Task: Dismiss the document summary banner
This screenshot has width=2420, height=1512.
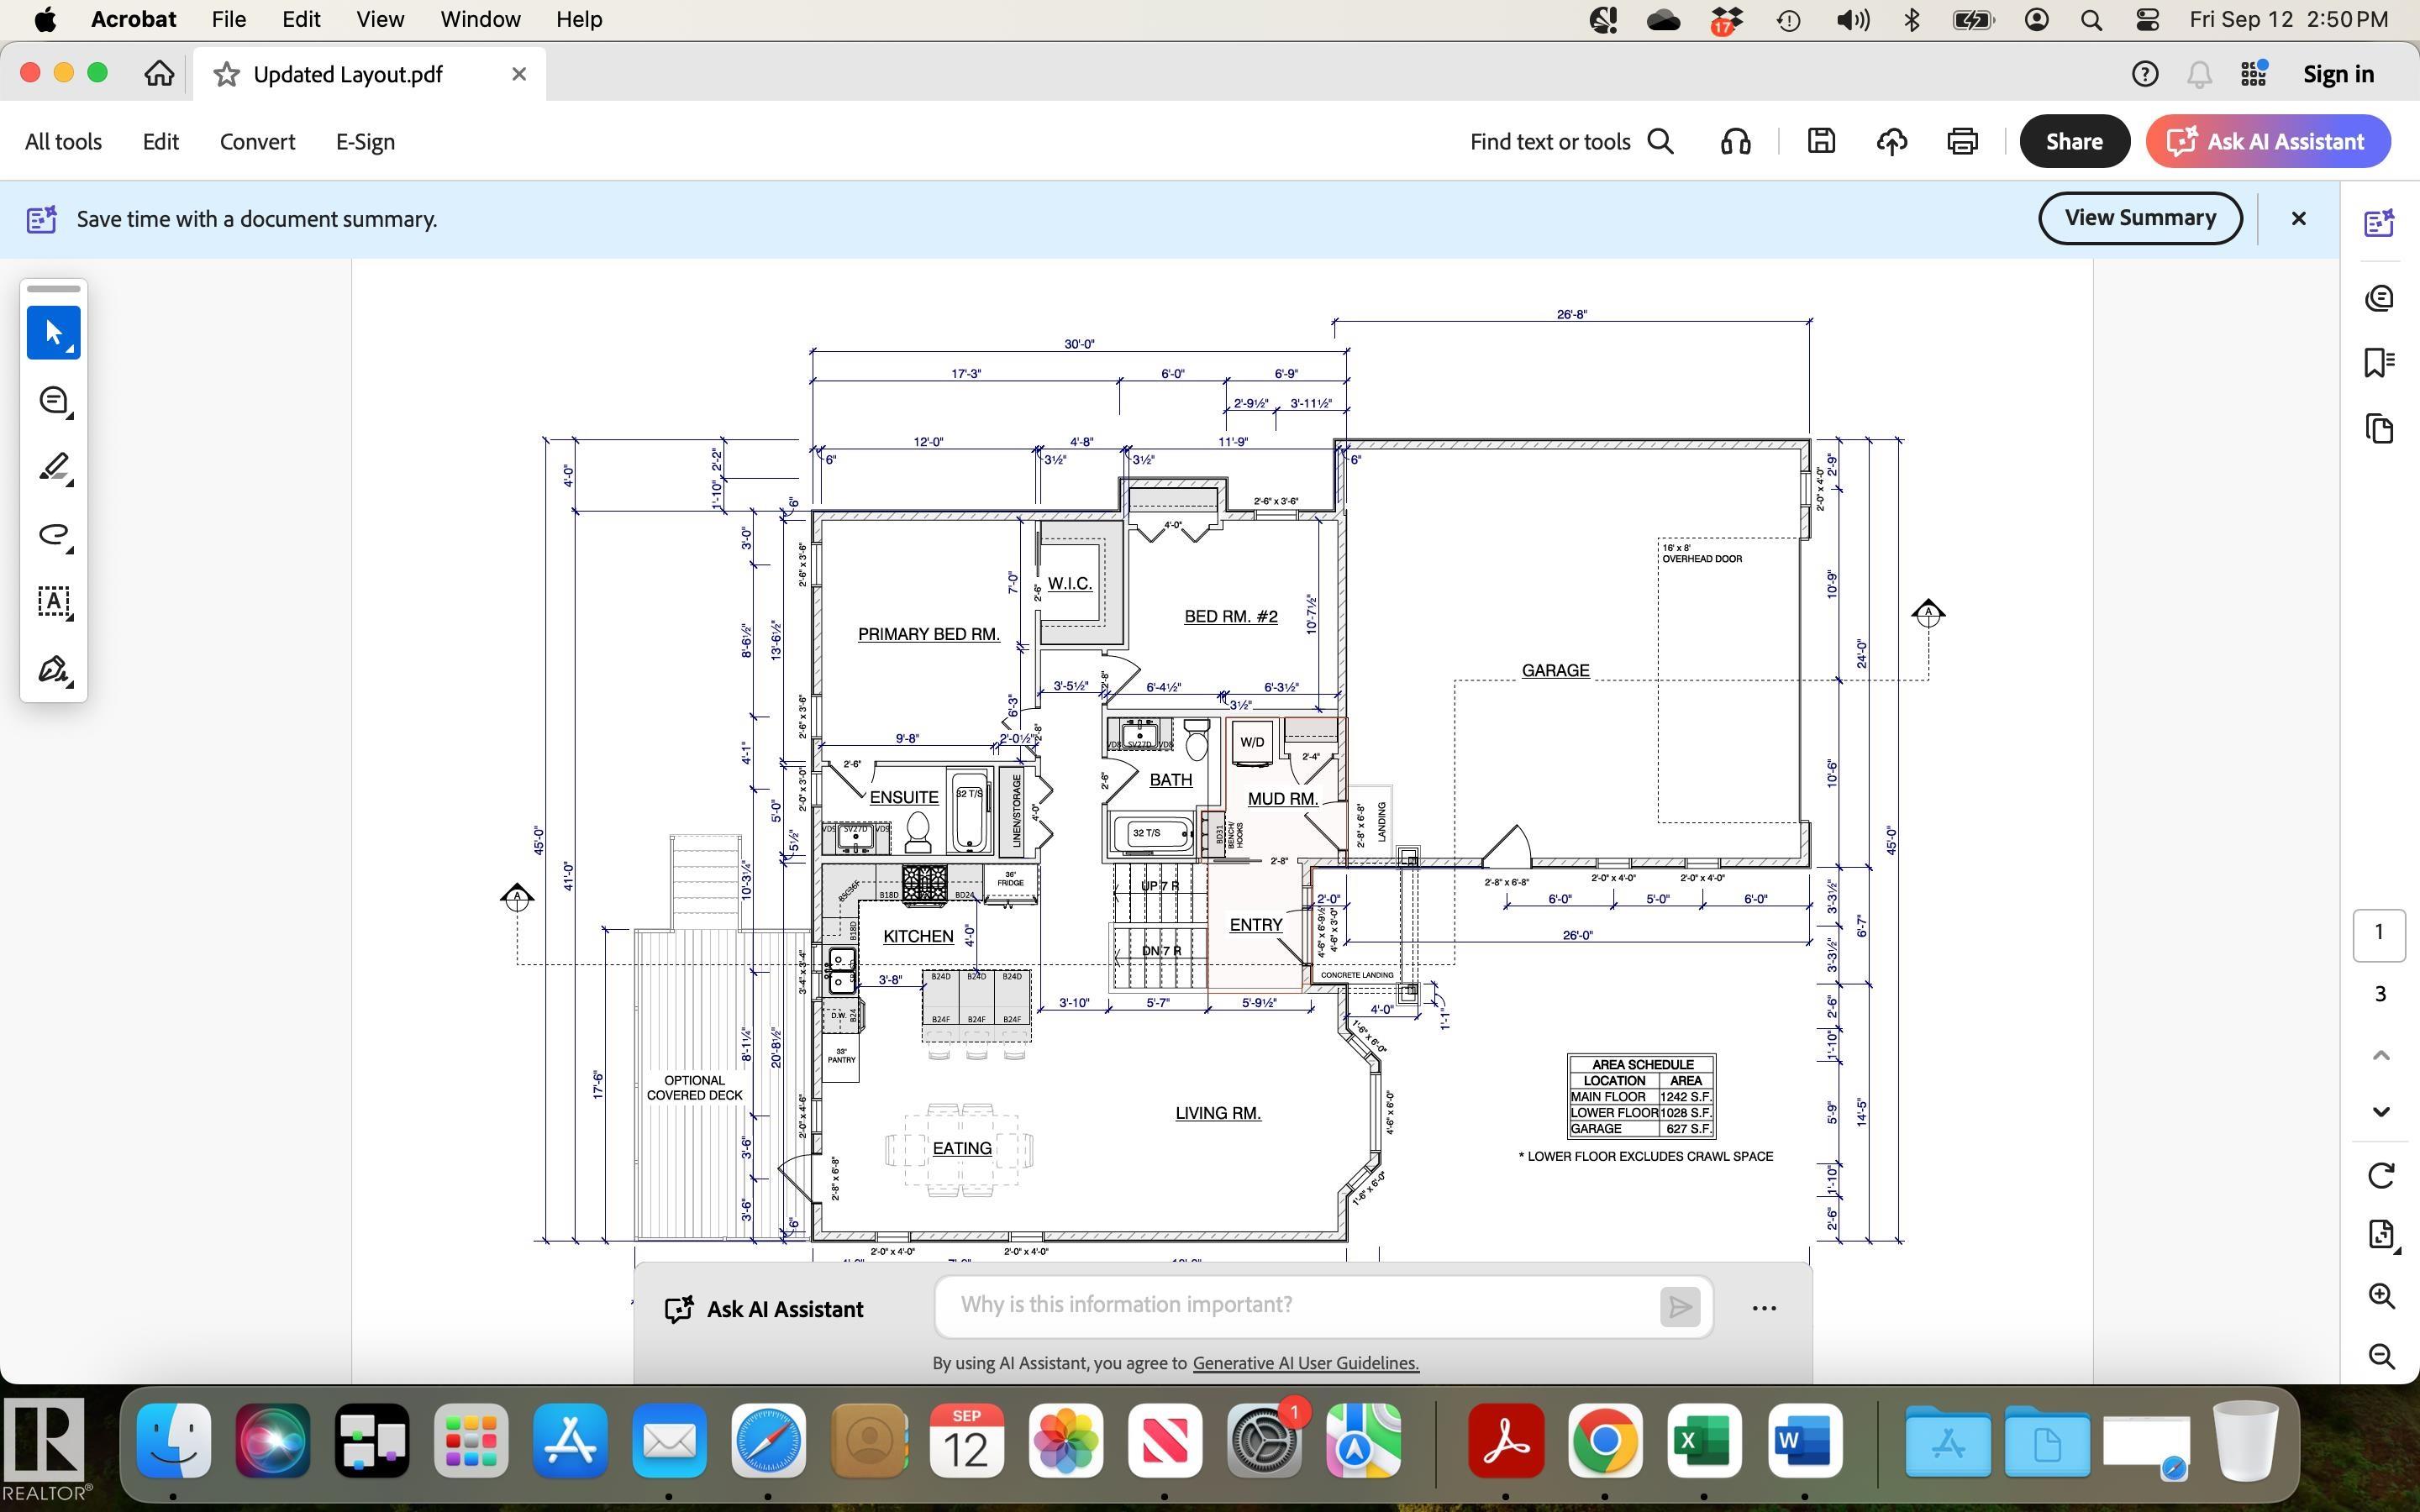Action: point(2298,218)
